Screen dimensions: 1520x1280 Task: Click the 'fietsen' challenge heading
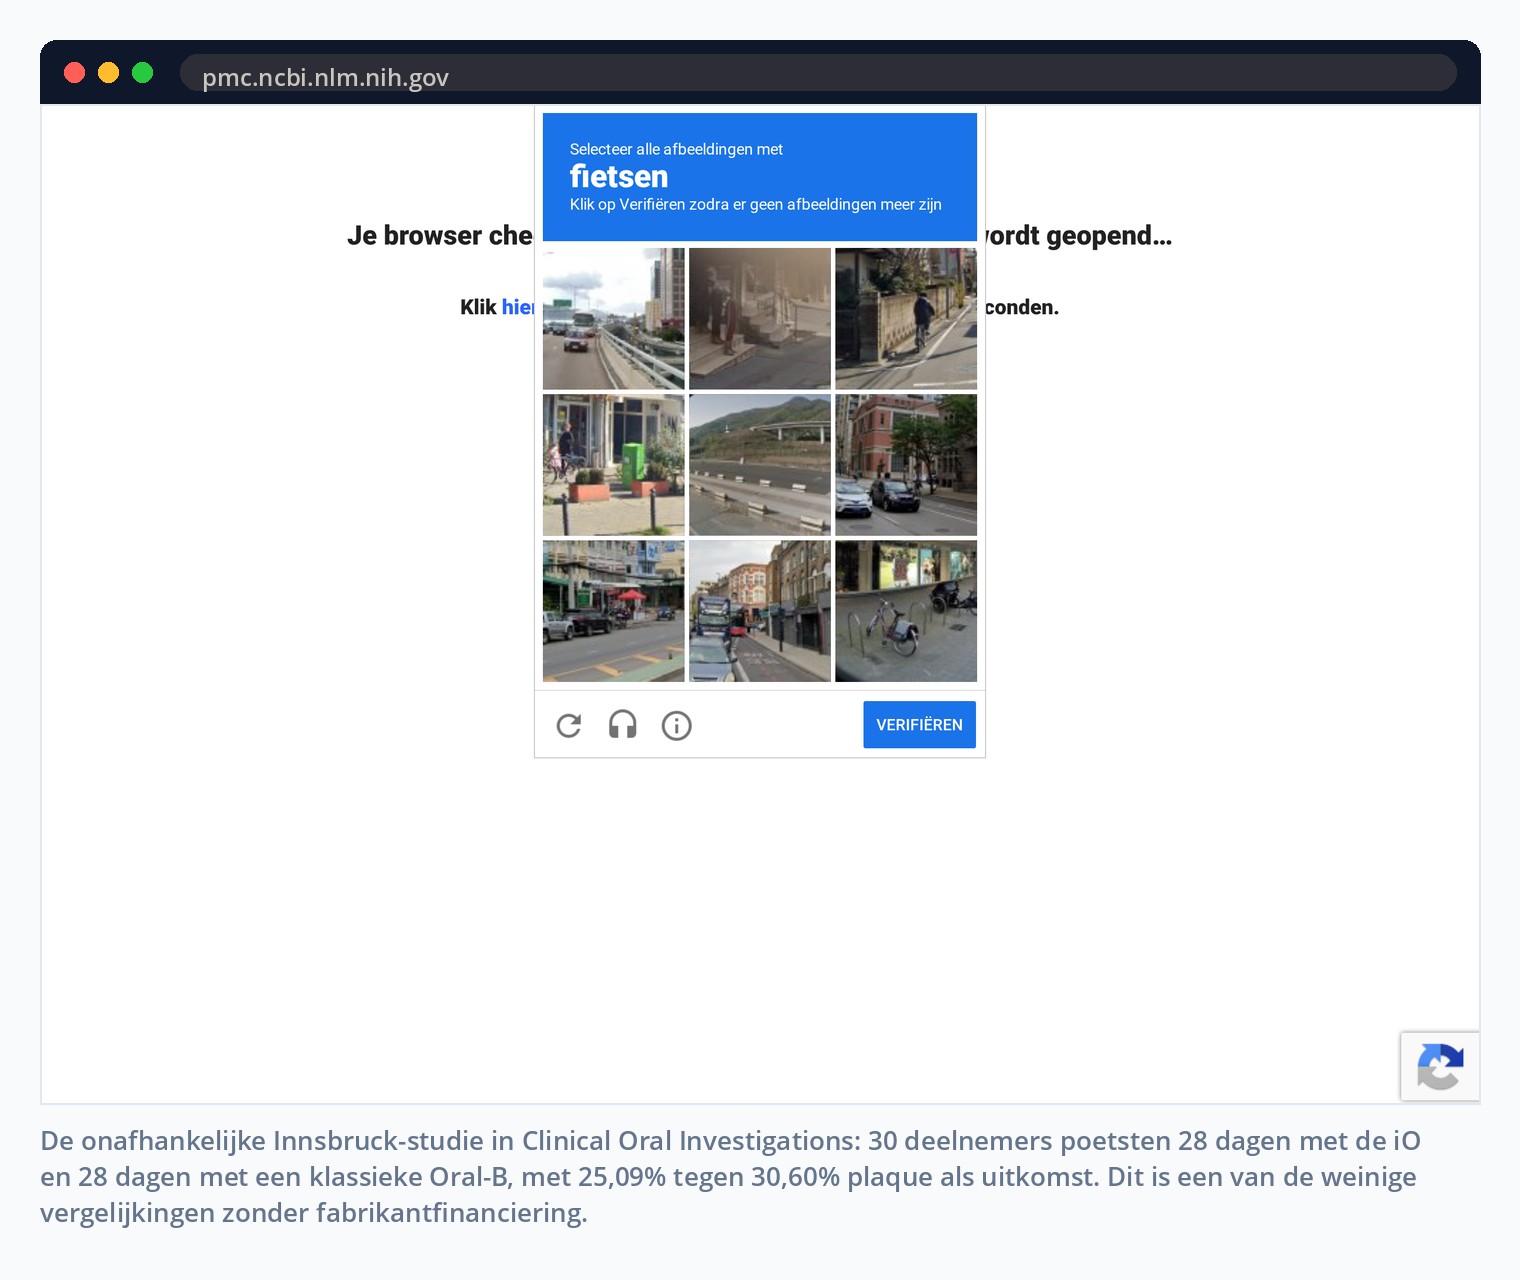tap(619, 177)
